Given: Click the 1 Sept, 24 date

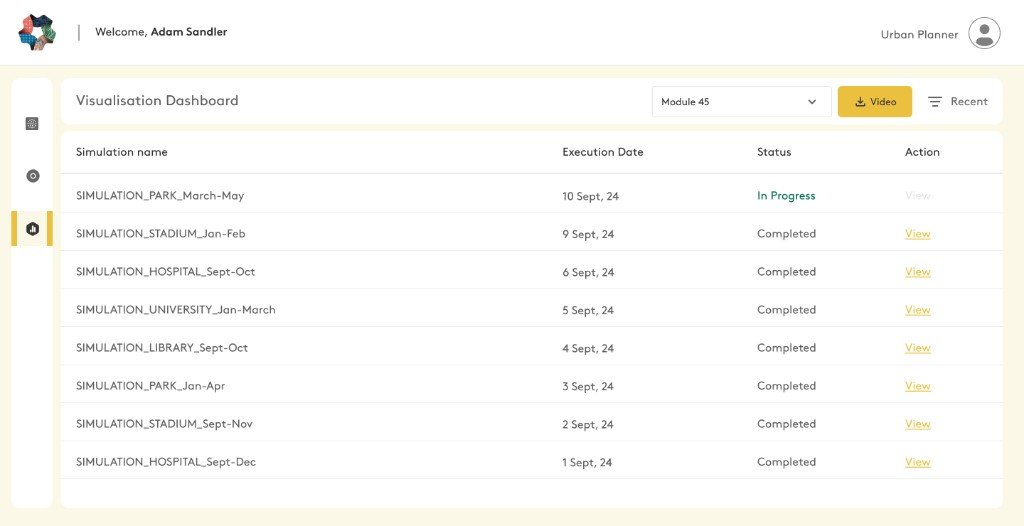Looking at the screenshot, I should tap(587, 463).
